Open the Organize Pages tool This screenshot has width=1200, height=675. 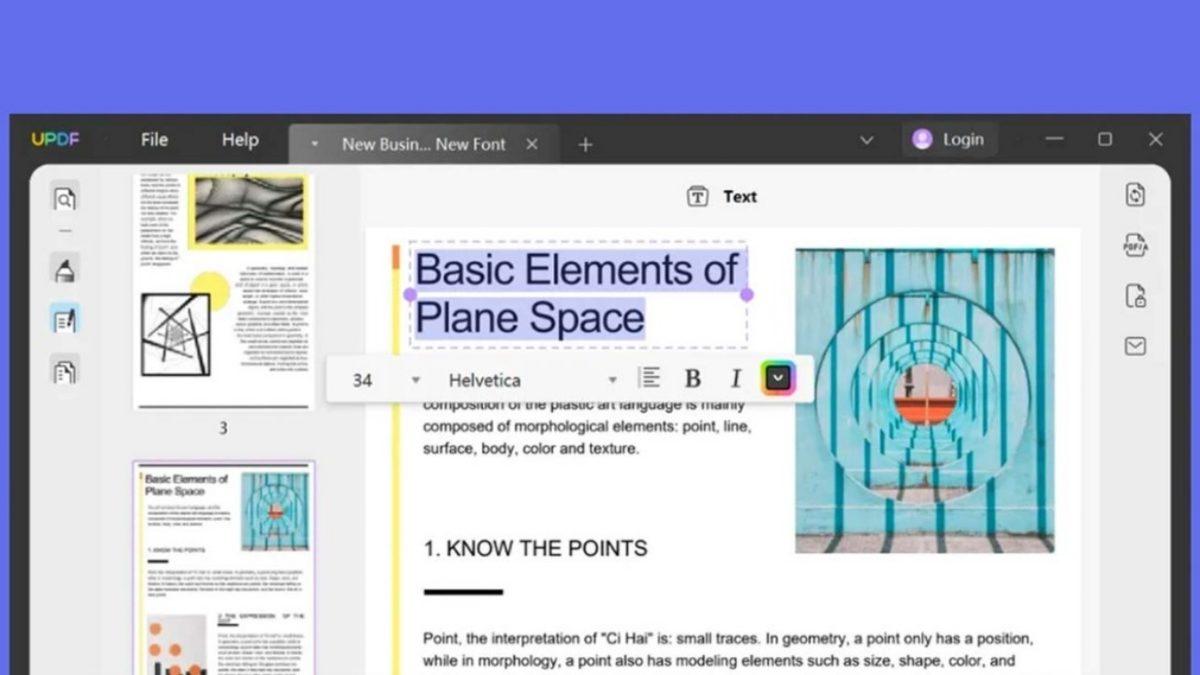[64, 372]
